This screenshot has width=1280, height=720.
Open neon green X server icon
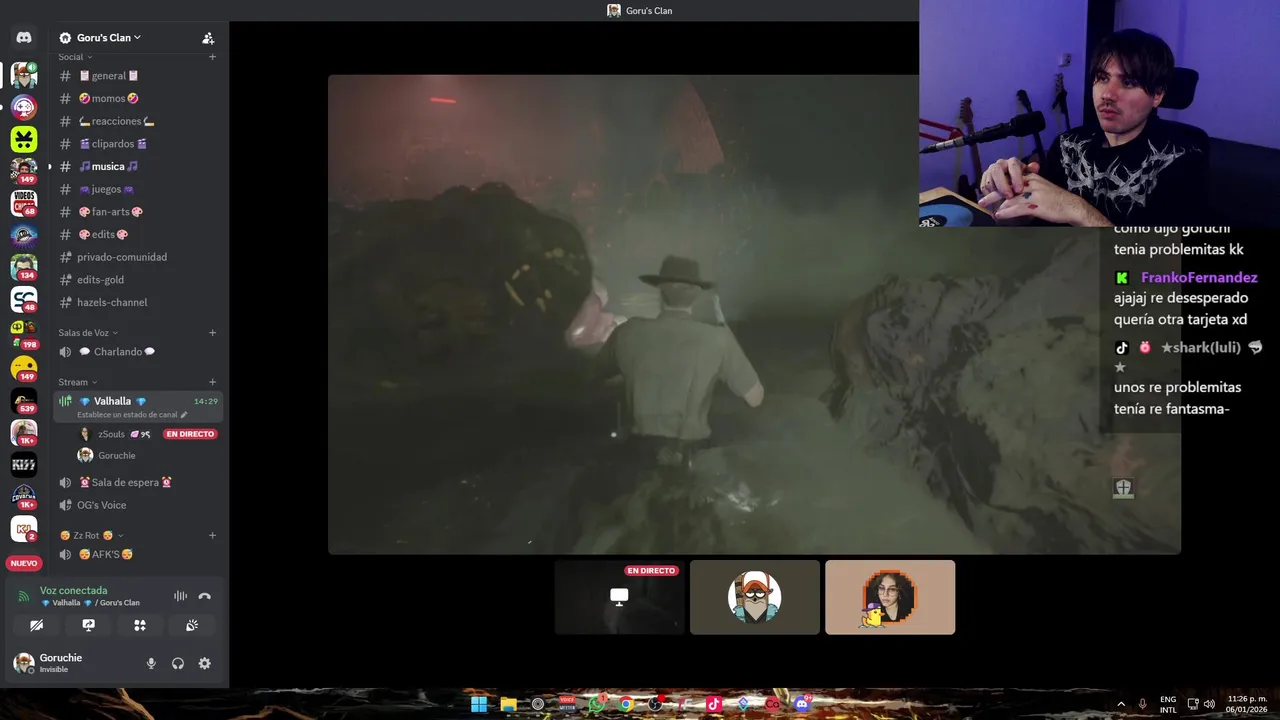pos(24,139)
